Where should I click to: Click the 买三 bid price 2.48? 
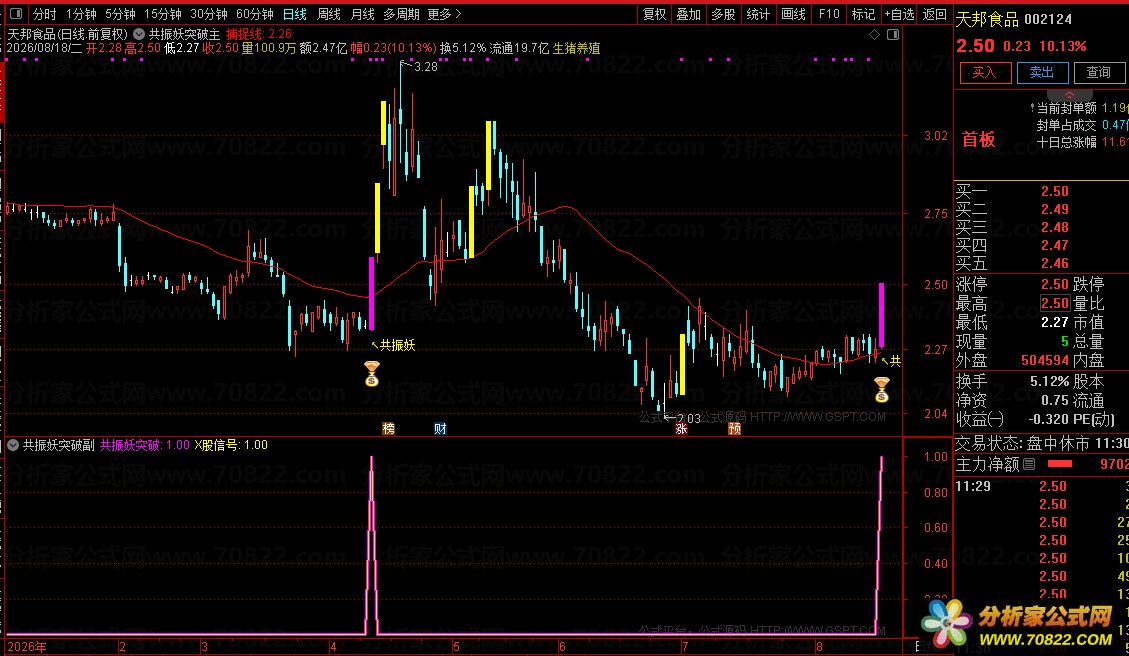(1054, 228)
